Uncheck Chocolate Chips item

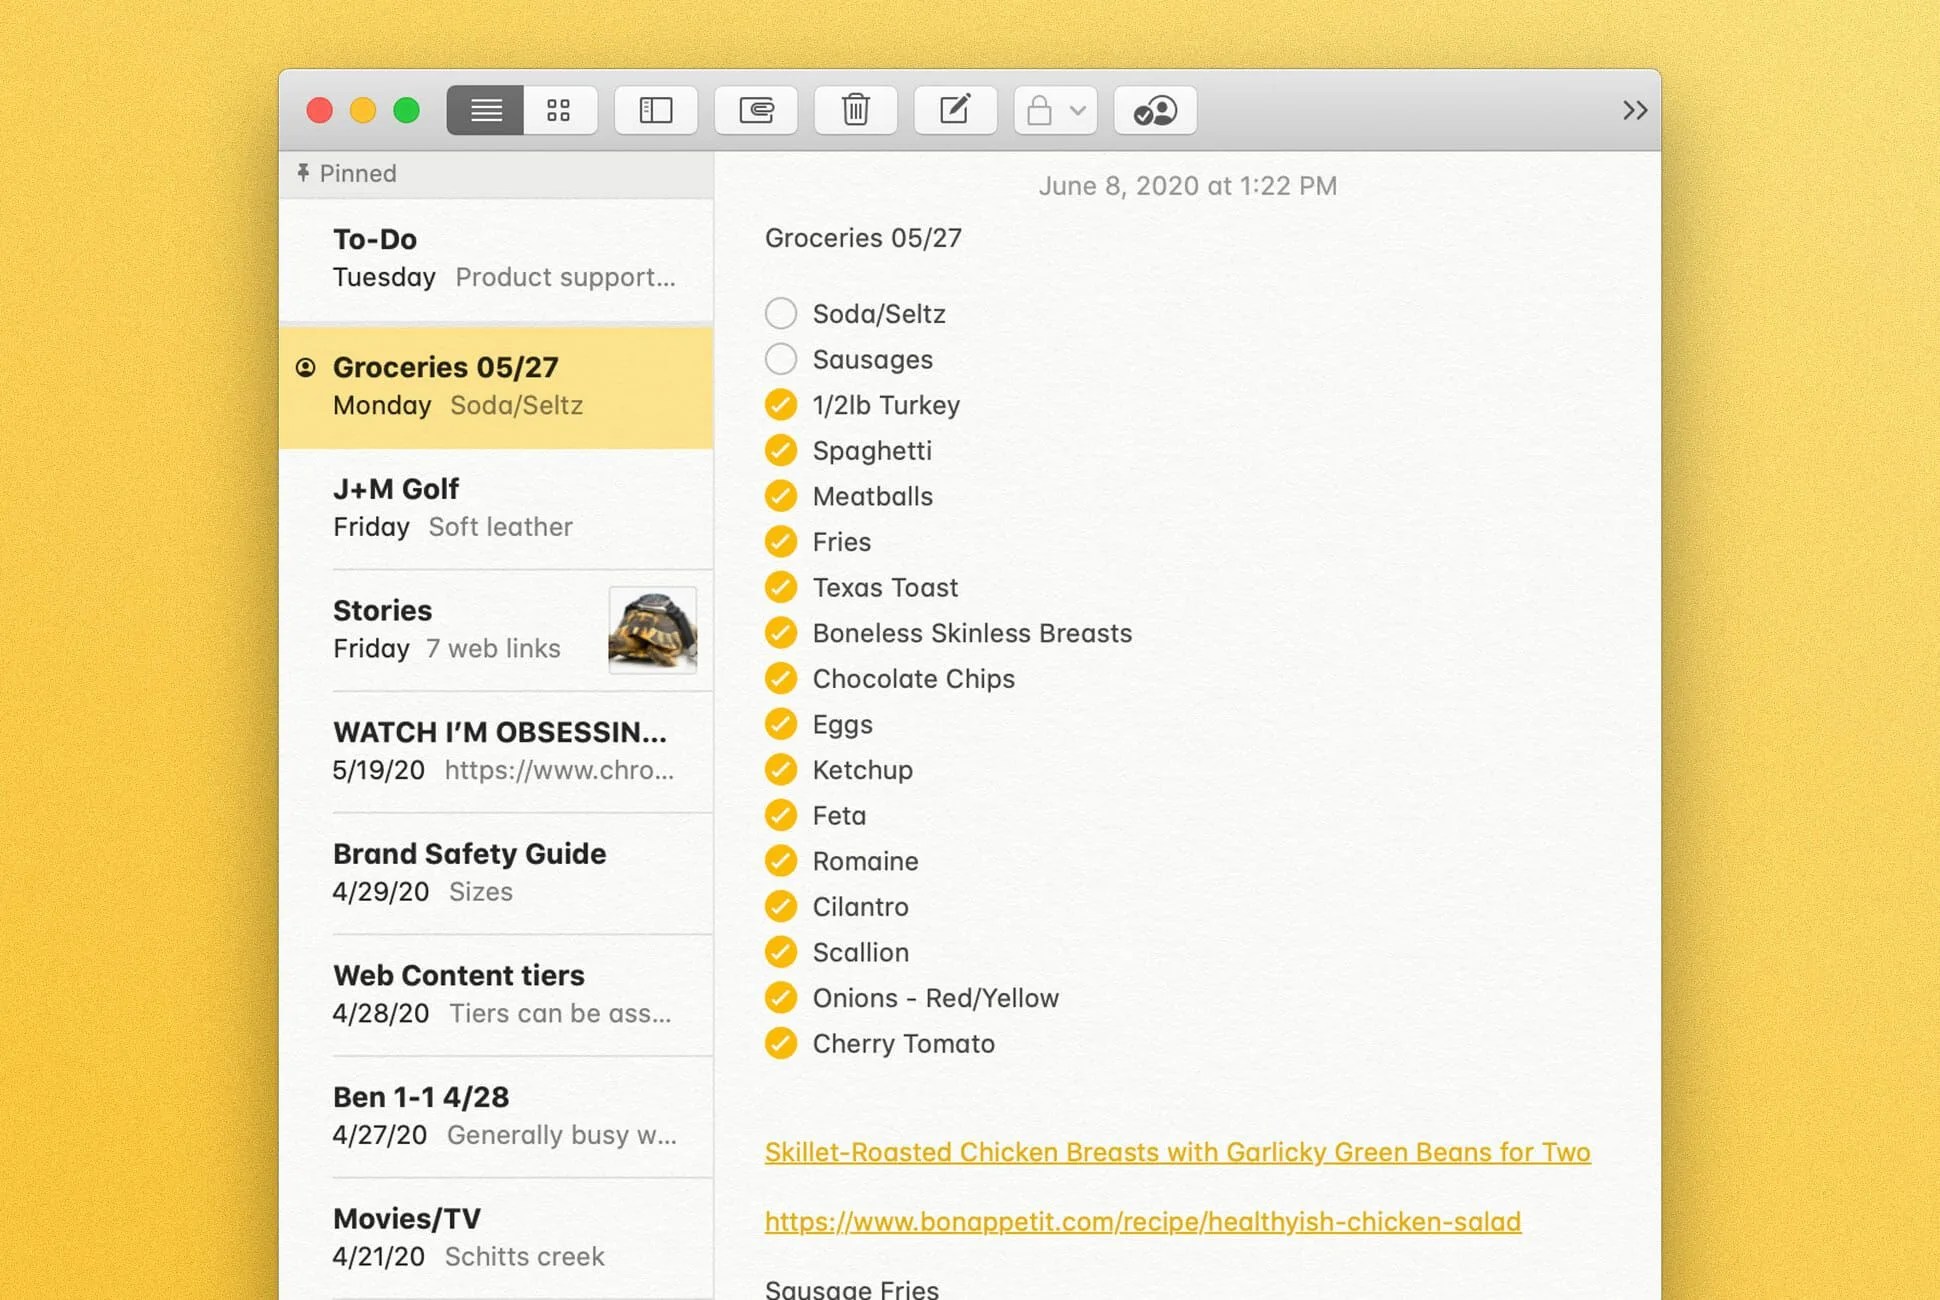(781, 678)
